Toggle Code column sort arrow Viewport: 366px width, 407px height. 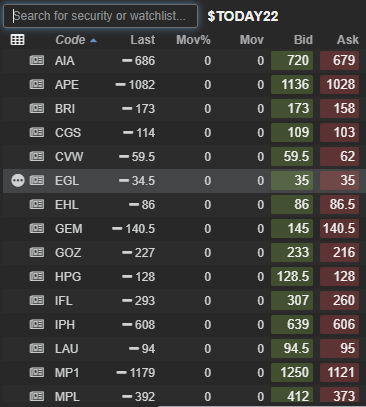pyautogui.click(x=94, y=40)
